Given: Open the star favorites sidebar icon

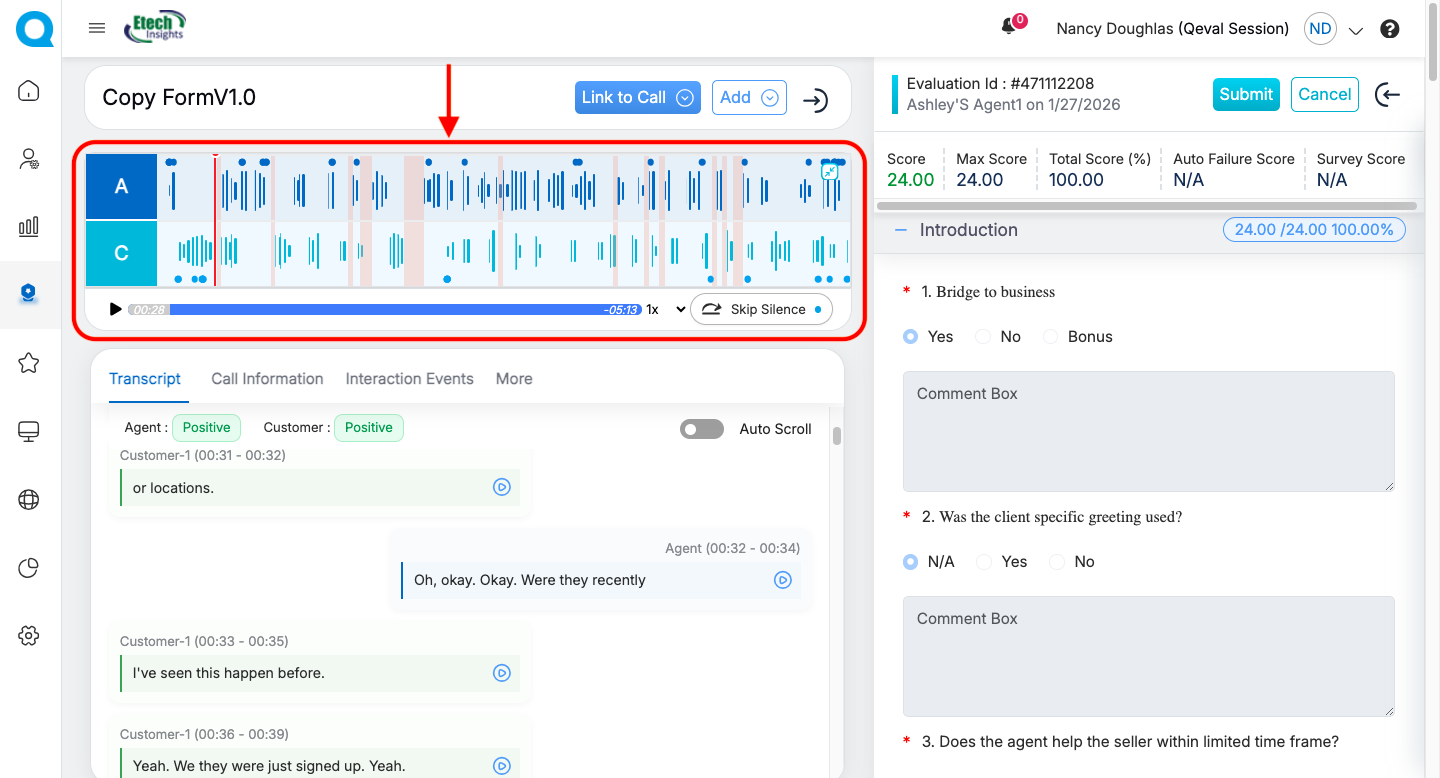Looking at the screenshot, I should coord(29,363).
